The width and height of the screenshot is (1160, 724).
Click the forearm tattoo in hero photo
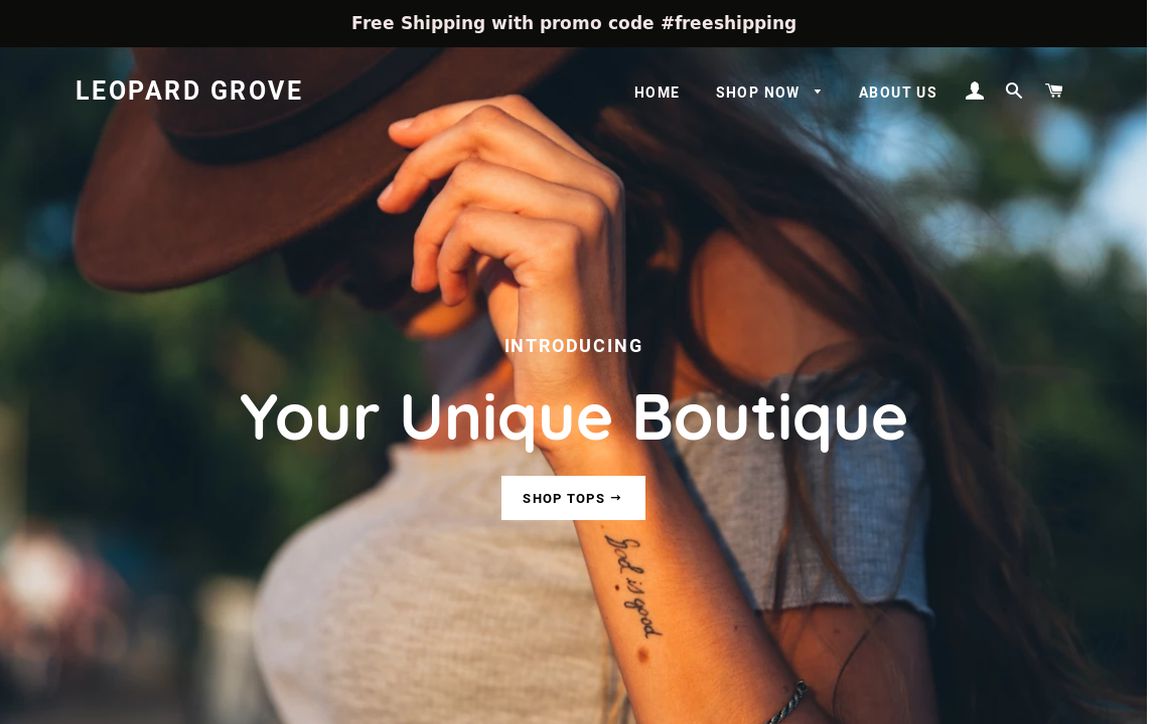(633, 586)
